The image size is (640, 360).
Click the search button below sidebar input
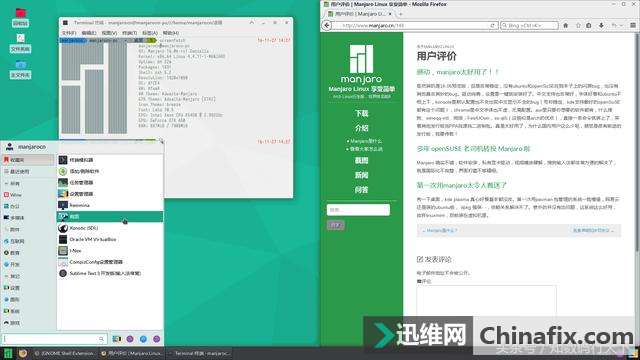336,225
